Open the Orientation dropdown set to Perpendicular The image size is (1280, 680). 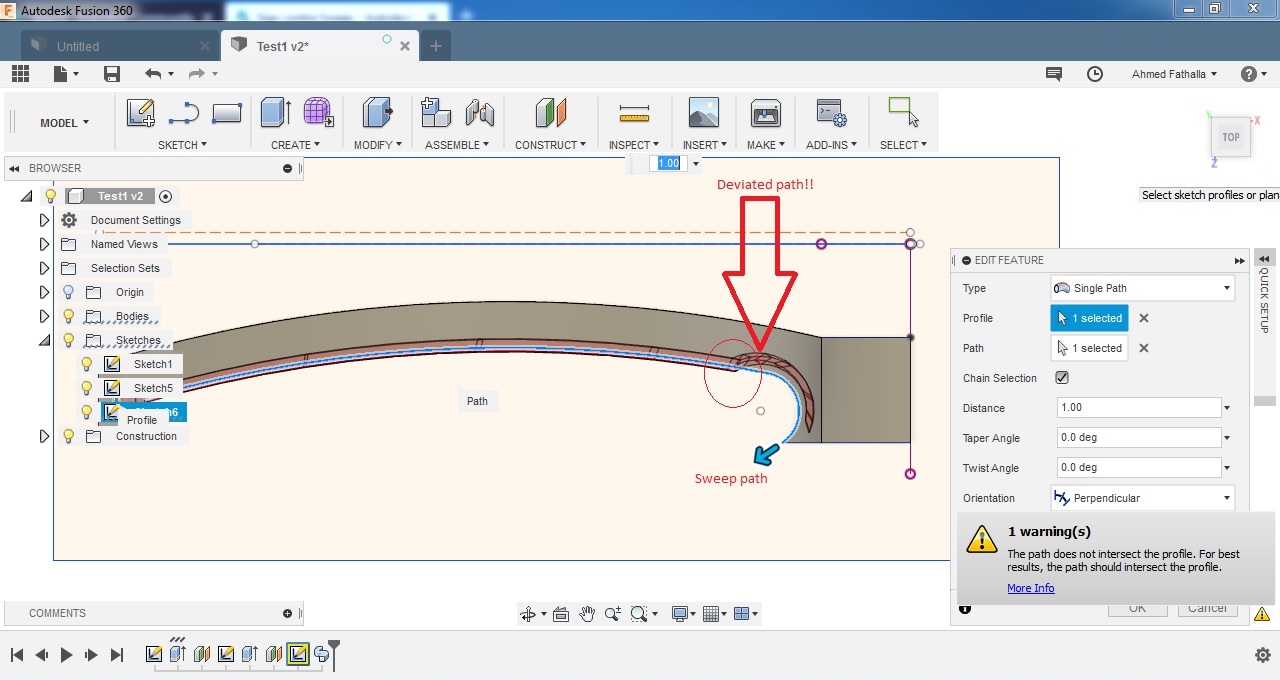1142,497
